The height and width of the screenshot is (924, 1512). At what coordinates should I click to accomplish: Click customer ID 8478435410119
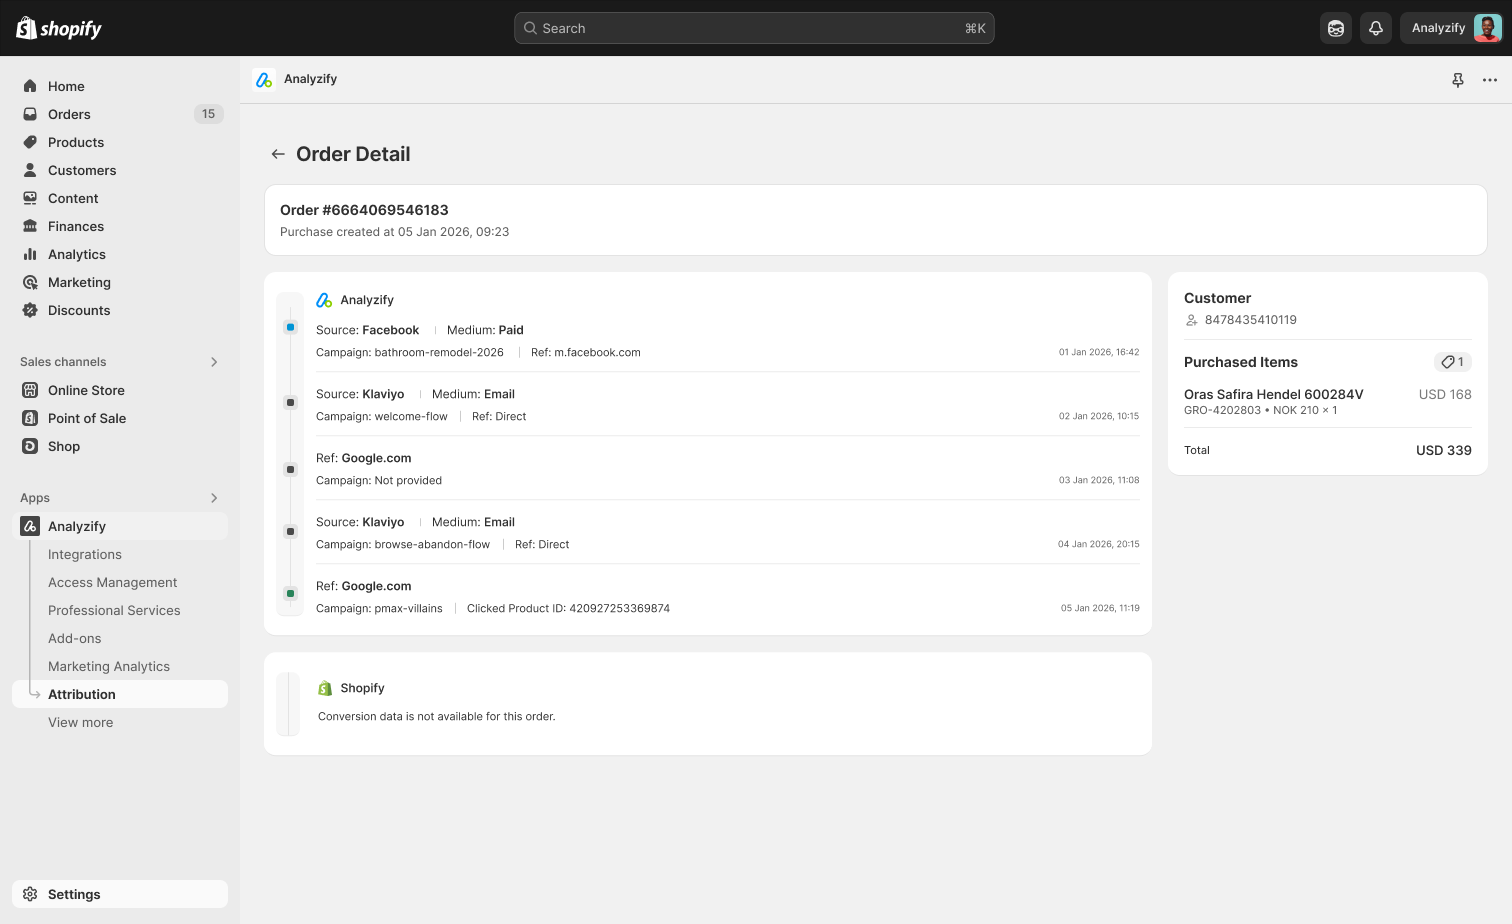pos(1250,320)
